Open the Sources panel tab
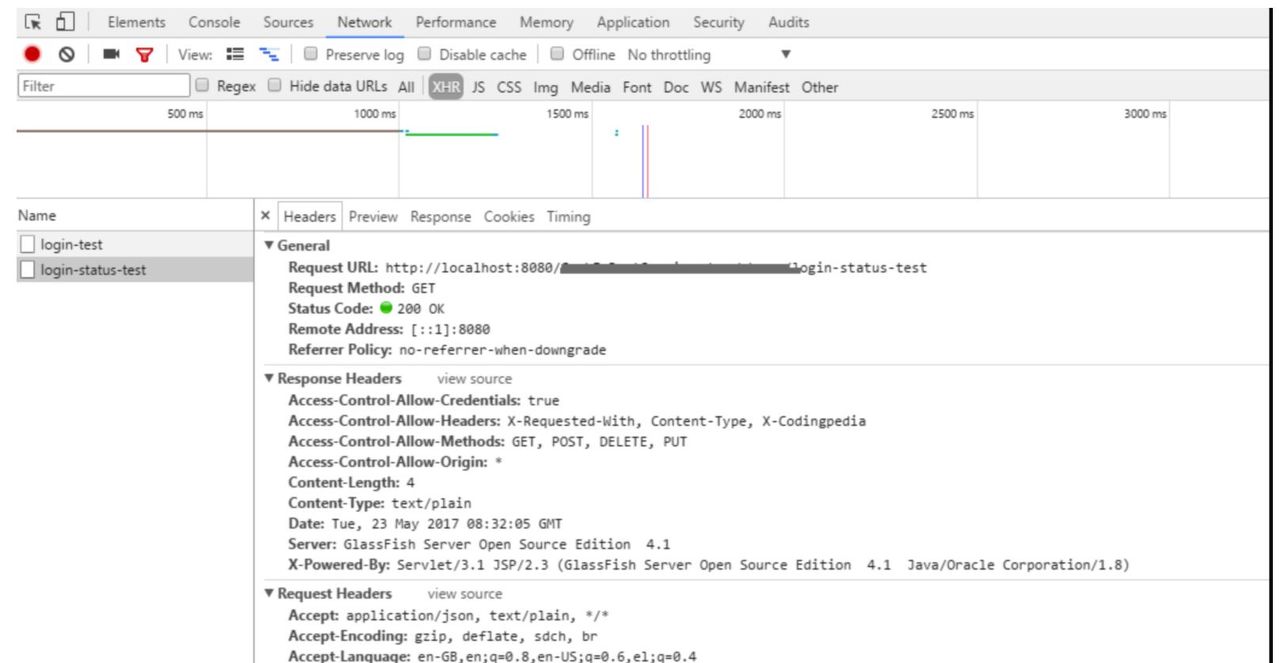Viewport: 1280px width, 663px height. pos(288,22)
